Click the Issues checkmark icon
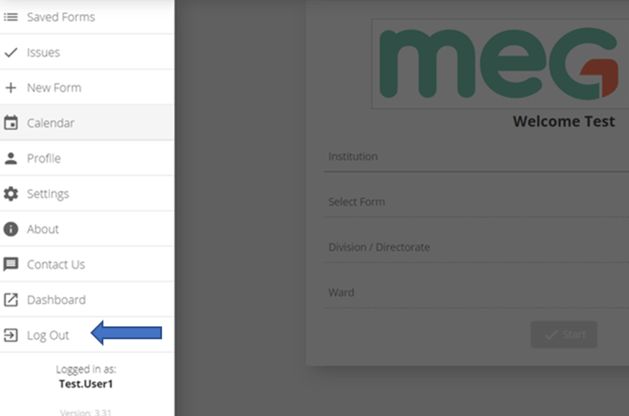Viewport: 629px width, 416px height. coord(11,52)
